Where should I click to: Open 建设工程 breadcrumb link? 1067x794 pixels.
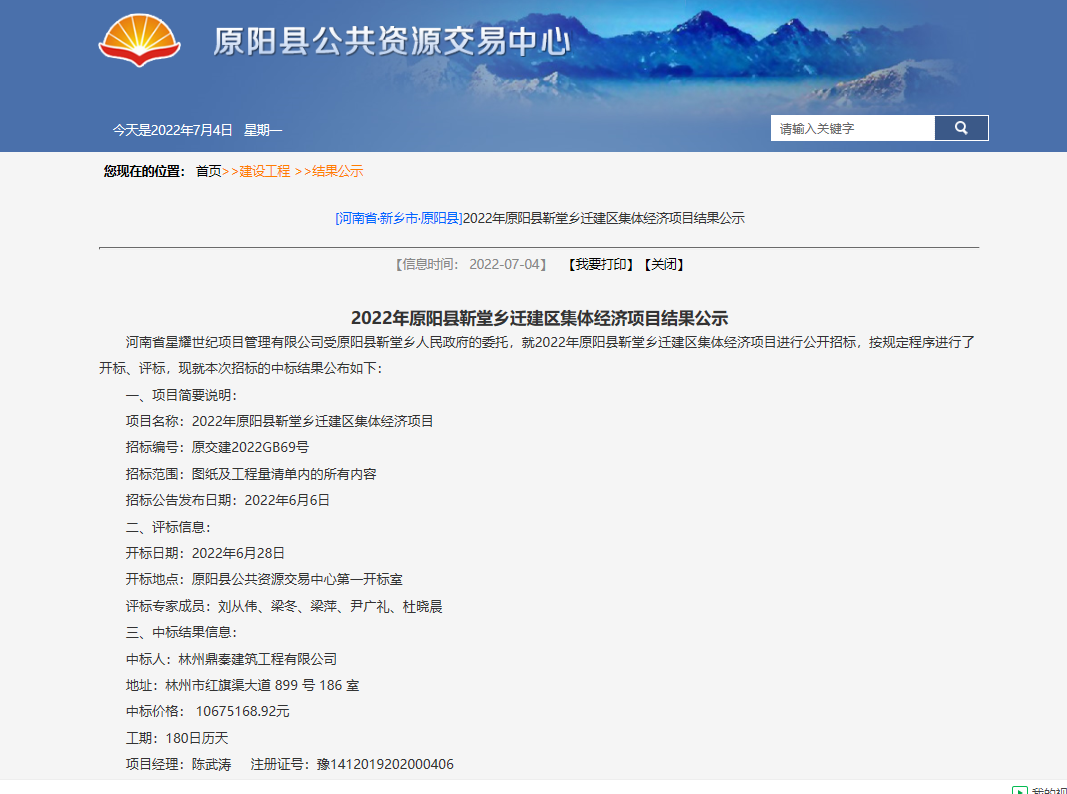(264, 171)
